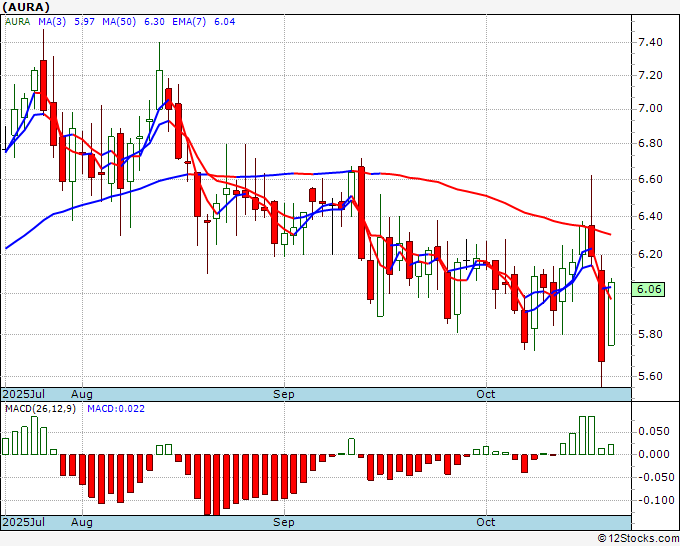This screenshot has height=546, width=680.
Task: Click the 7.40 price axis label
Action: (650, 43)
